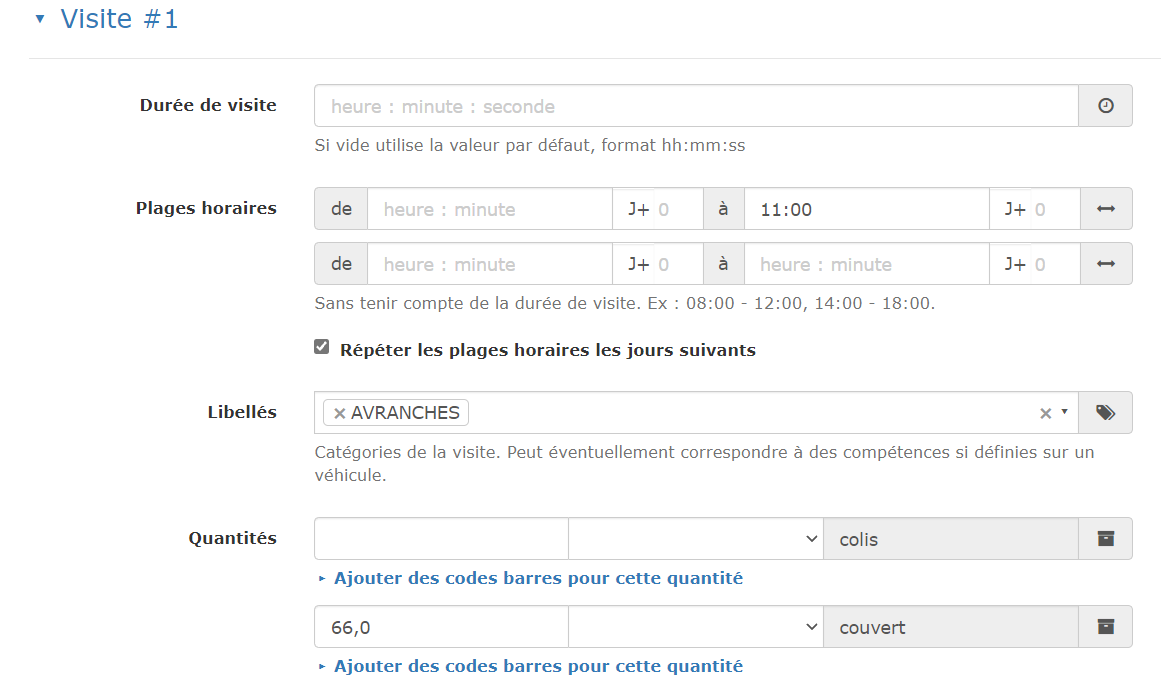Edit the 11:00 end time field

point(866,210)
